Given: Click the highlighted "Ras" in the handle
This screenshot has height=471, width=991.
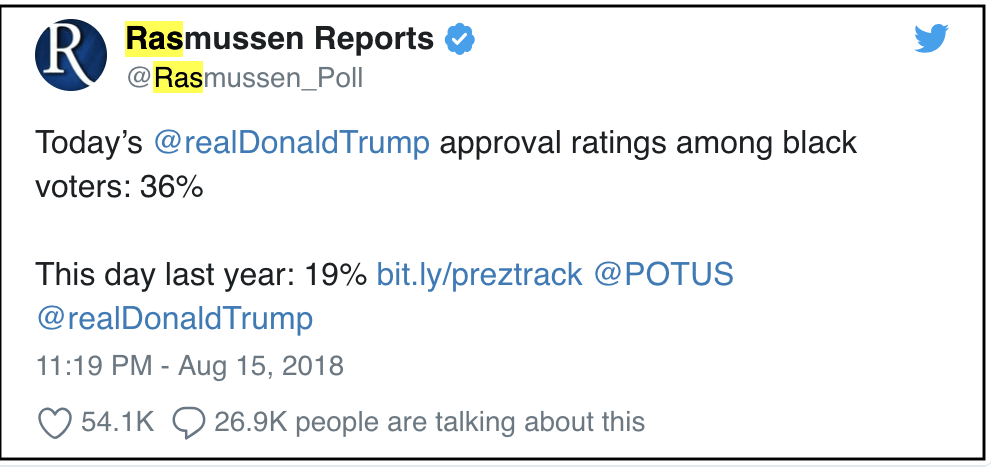Looking at the screenshot, I should coord(179,78).
